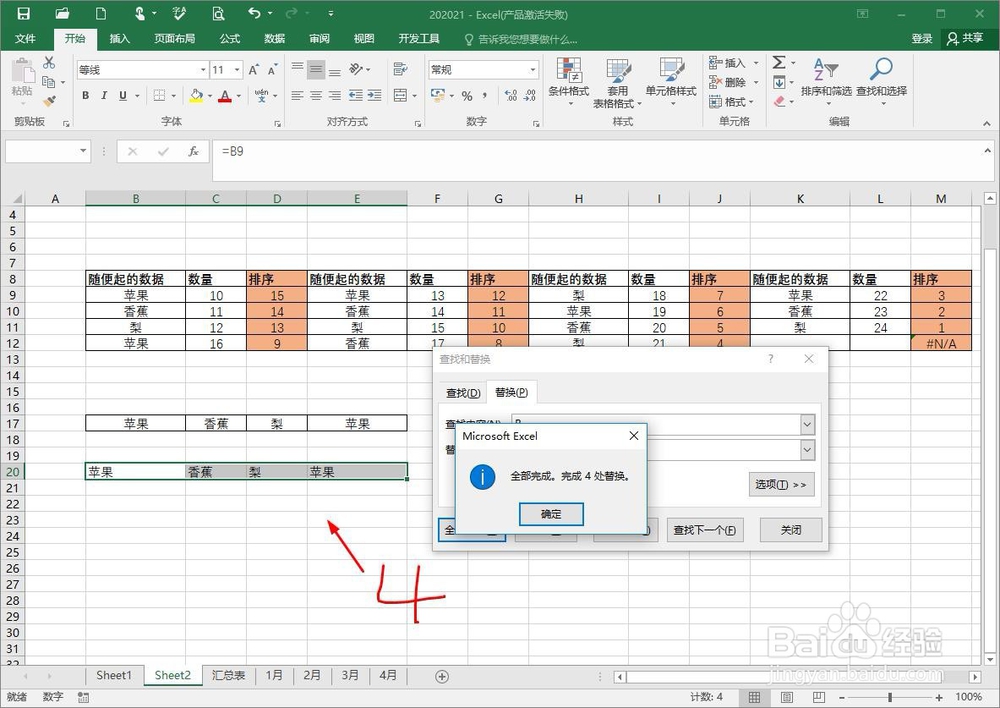Click the orientation (angled text) icon
1000x708 pixels.
pyautogui.click(x=356, y=69)
